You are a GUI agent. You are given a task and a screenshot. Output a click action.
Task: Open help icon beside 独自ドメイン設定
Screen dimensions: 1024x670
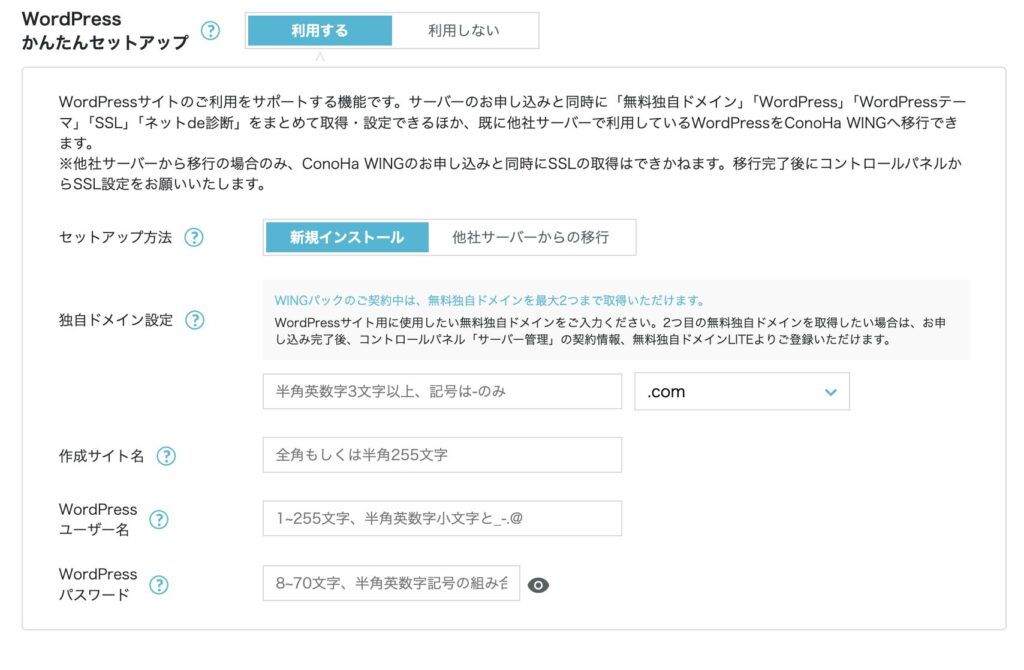(x=195, y=320)
